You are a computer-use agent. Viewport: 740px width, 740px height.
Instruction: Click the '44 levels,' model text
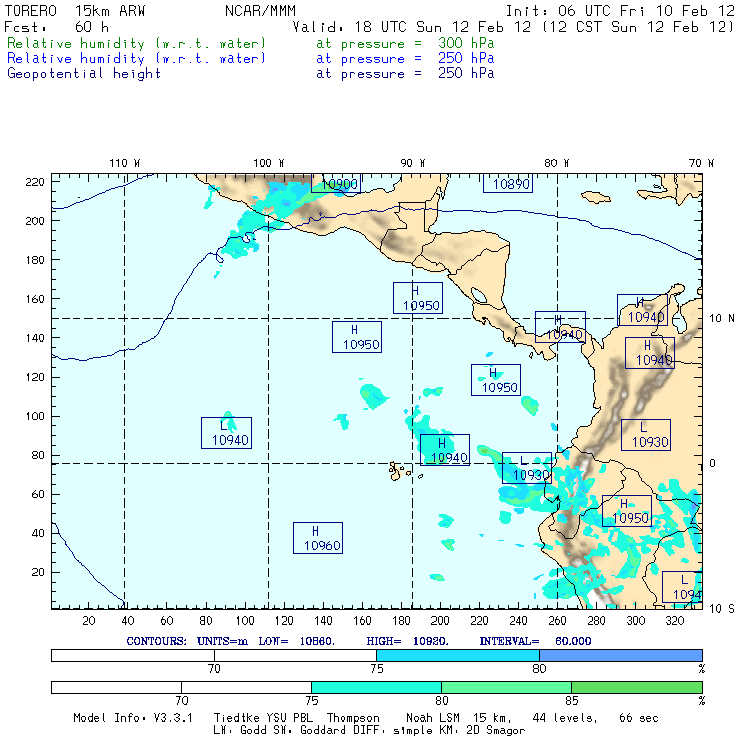coord(565,718)
